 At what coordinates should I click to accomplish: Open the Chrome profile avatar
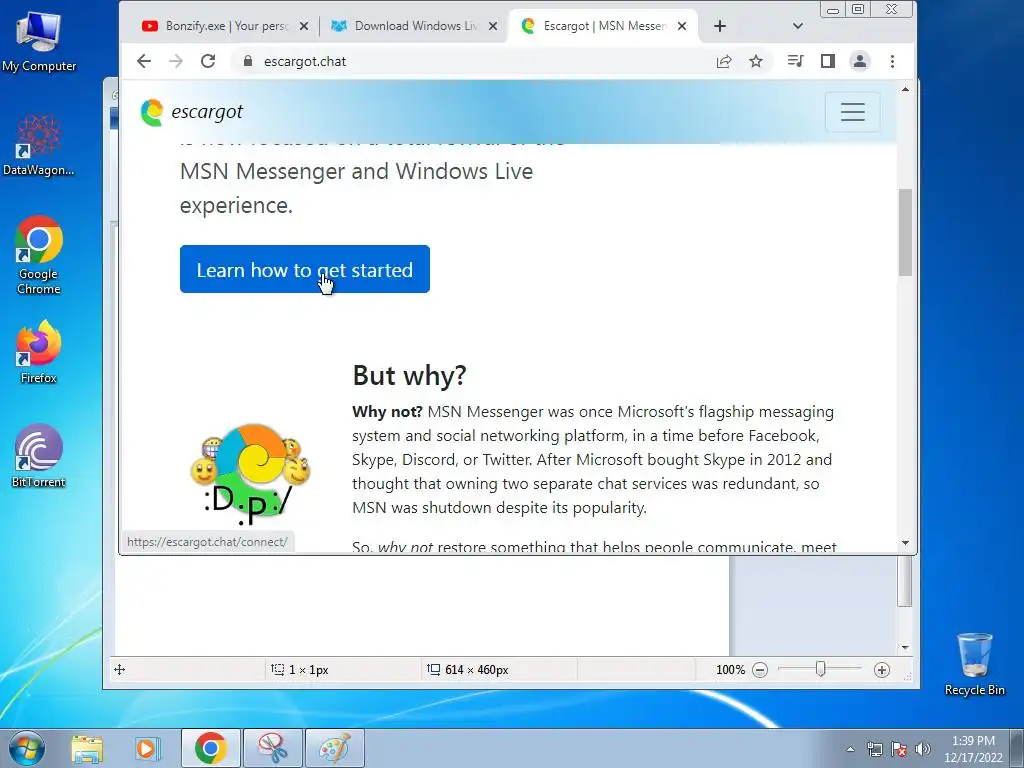[x=859, y=61]
